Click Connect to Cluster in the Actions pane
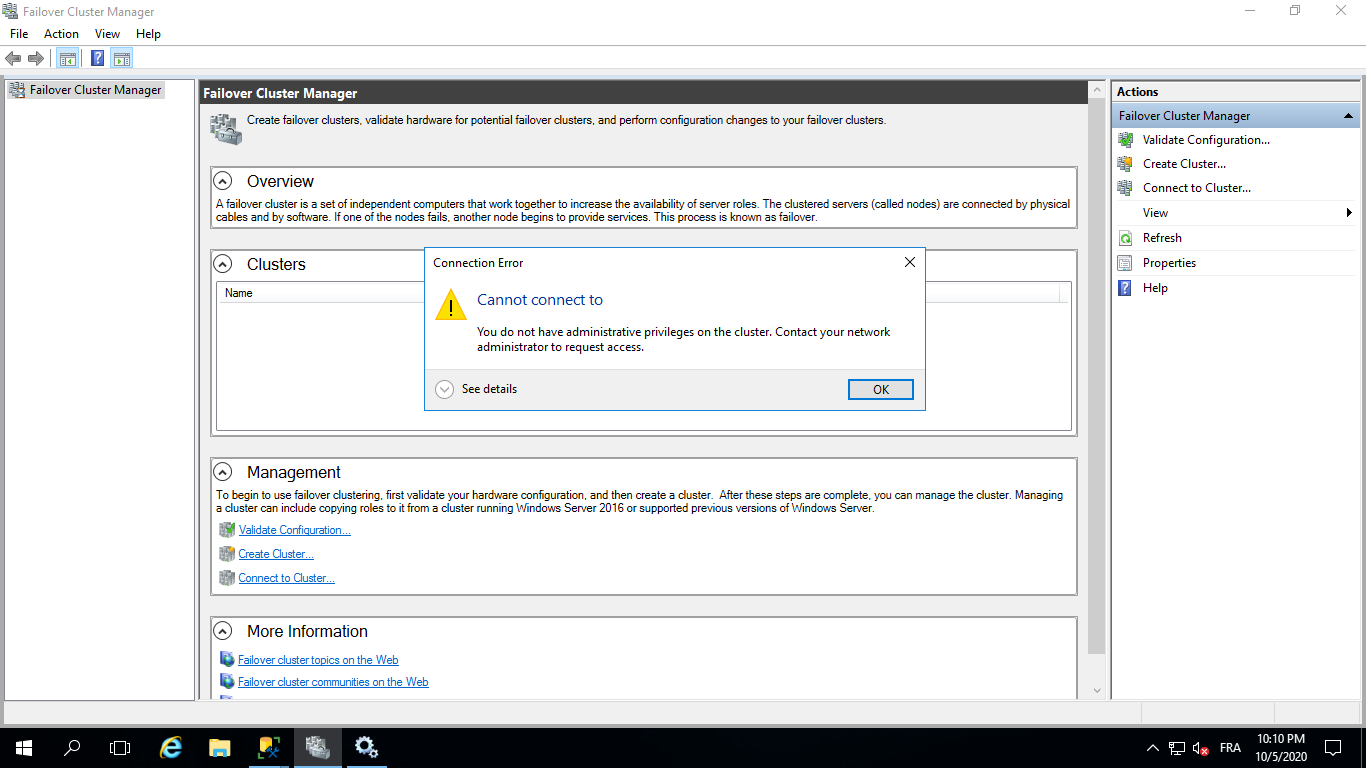 pos(1197,188)
